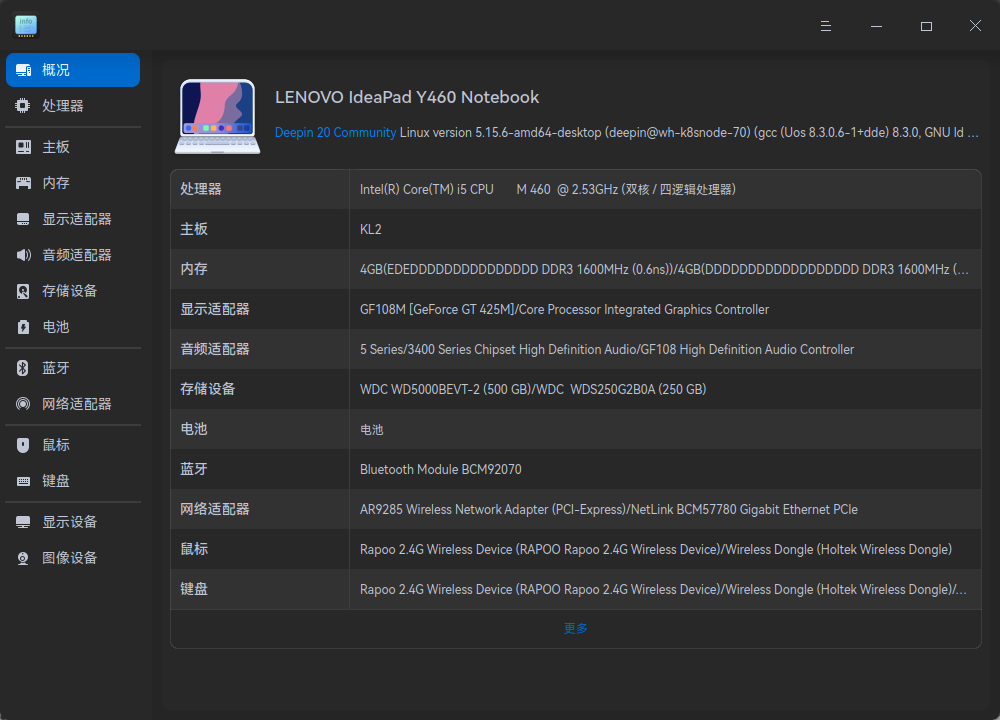Open the 内存 sidebar label
The height and width of the screenshot is (720, 1000).
pyautogui.click(x=56, y=183)
